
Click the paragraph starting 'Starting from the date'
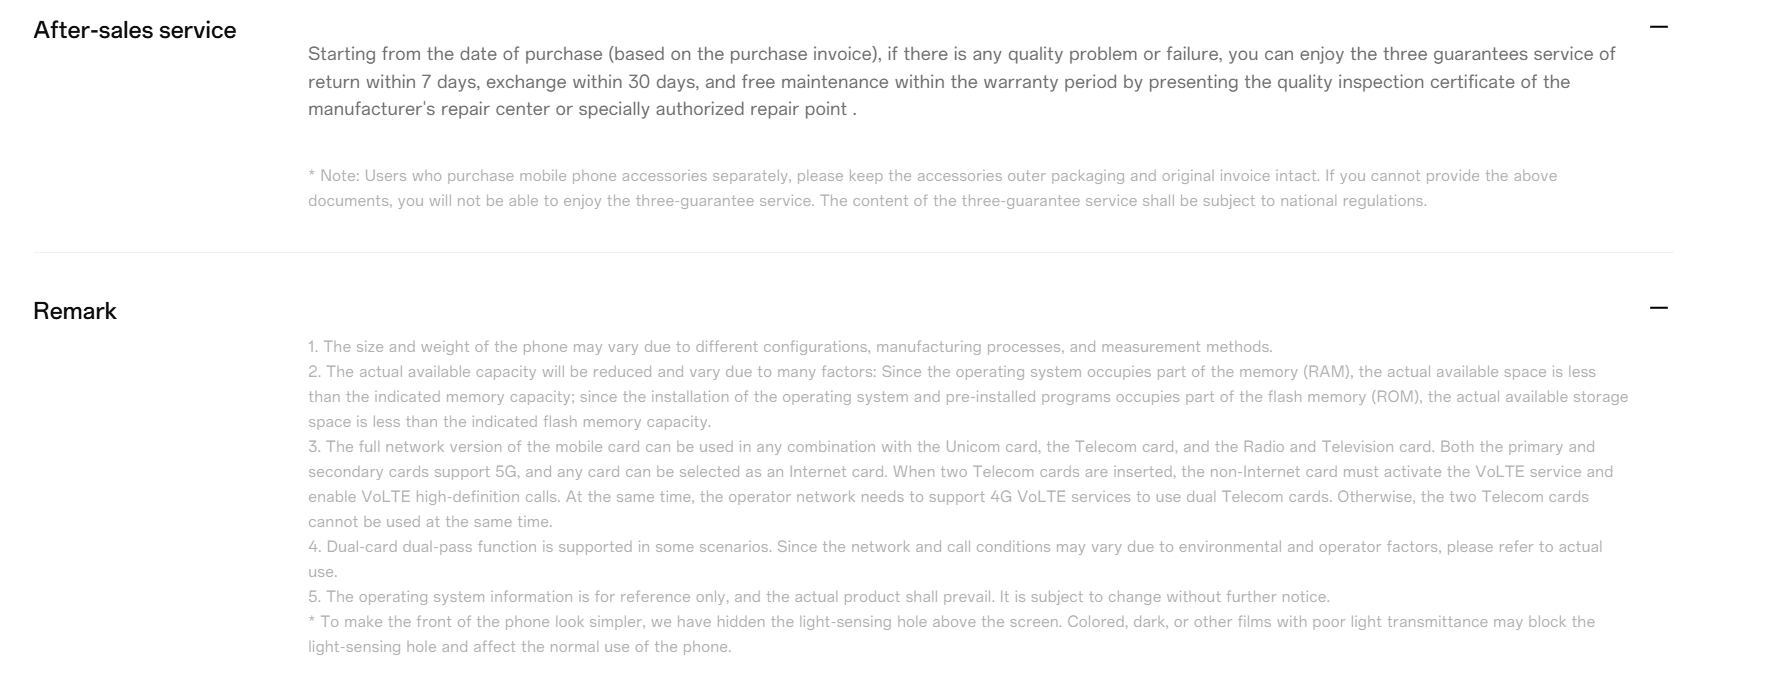(962, 81)
